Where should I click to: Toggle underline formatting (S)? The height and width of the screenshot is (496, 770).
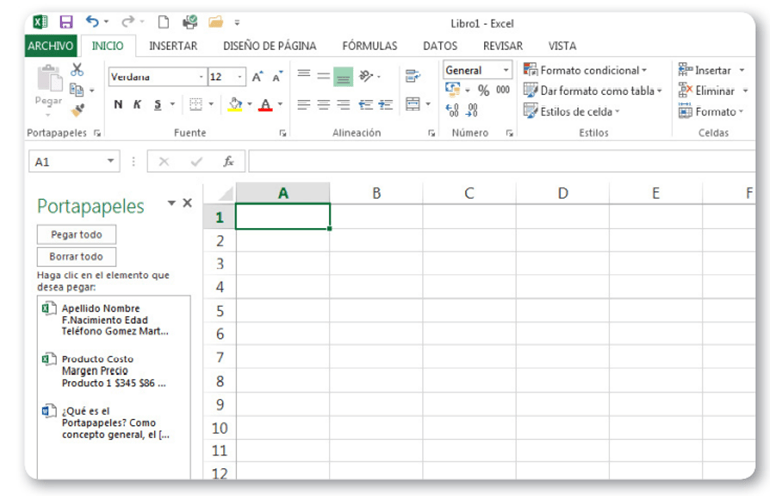[157, 104]
